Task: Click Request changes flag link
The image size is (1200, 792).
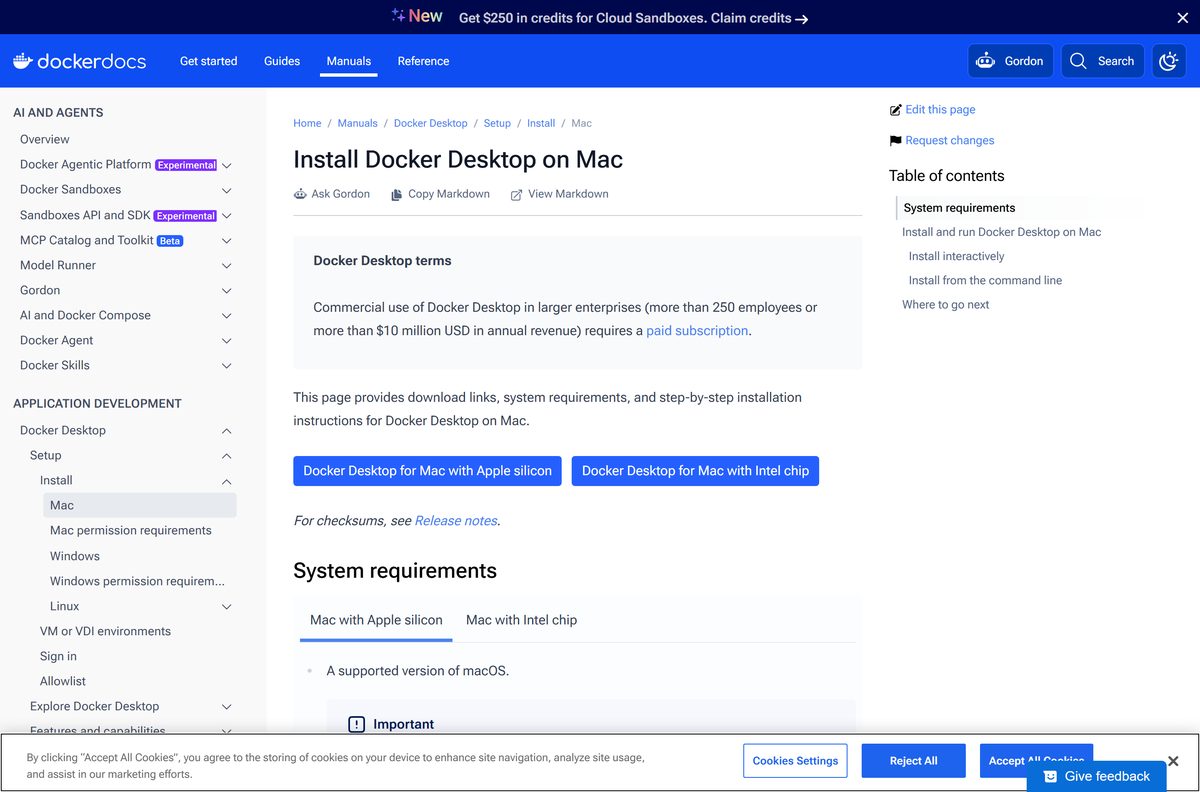Action: 942,141
